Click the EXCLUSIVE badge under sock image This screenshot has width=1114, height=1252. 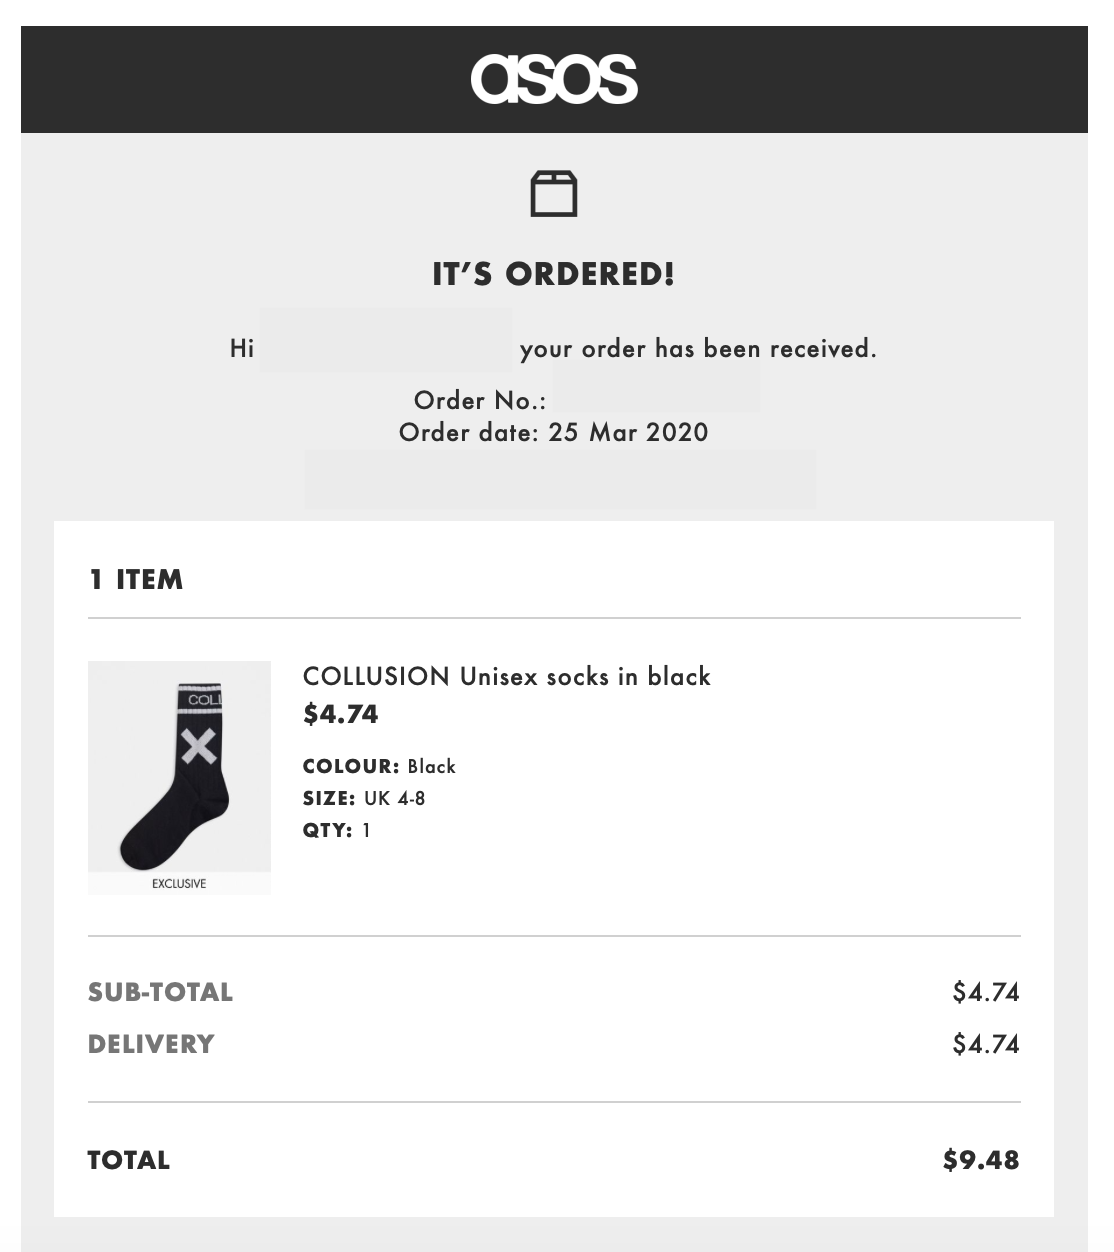pos(179,884)
